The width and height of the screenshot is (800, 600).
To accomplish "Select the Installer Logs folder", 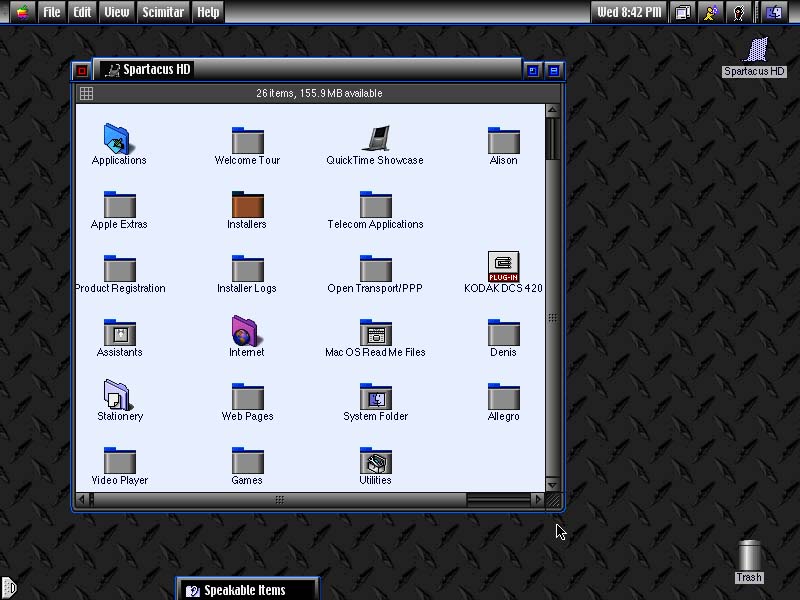I will pyautogui.click(x=247, y=268).
